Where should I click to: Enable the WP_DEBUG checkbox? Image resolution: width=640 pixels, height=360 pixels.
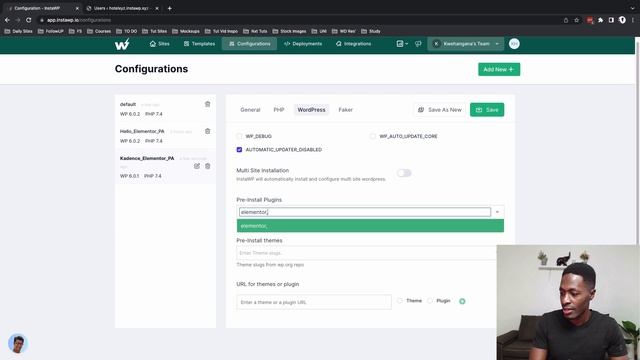pos(239,136)
